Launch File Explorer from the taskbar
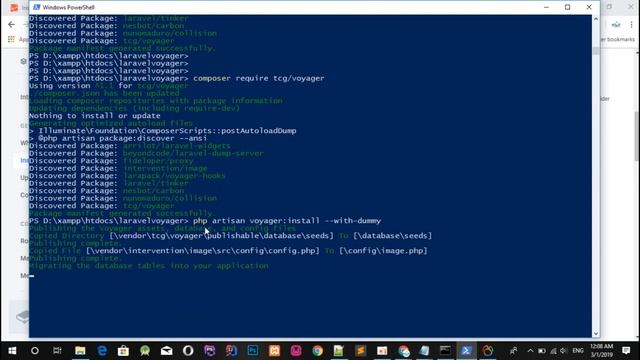 [x=80, y=351]
